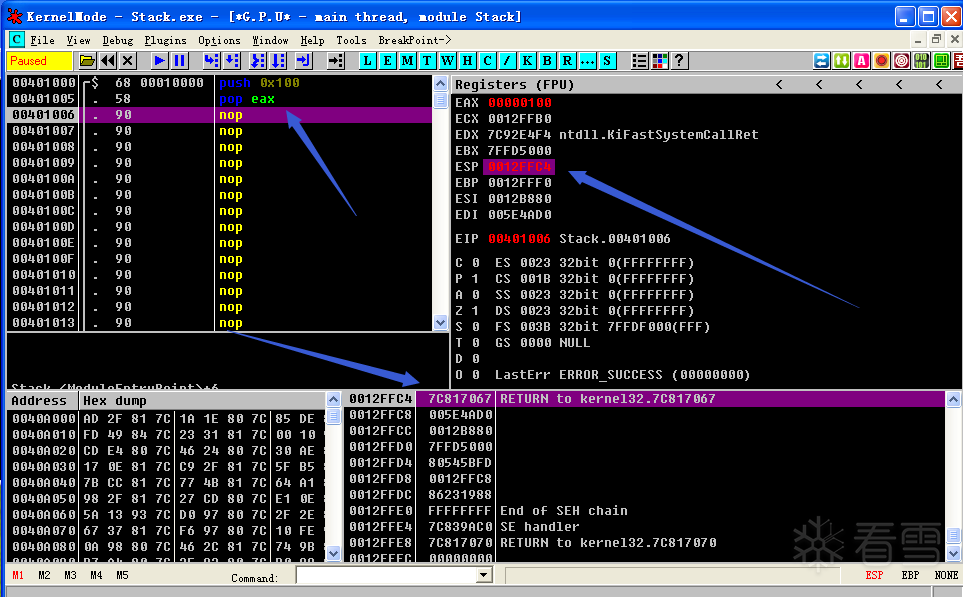Image resolution: width=963 pixels, height=597 pixels.
Task: Open the help question mark icon
Action: [679, 61]
